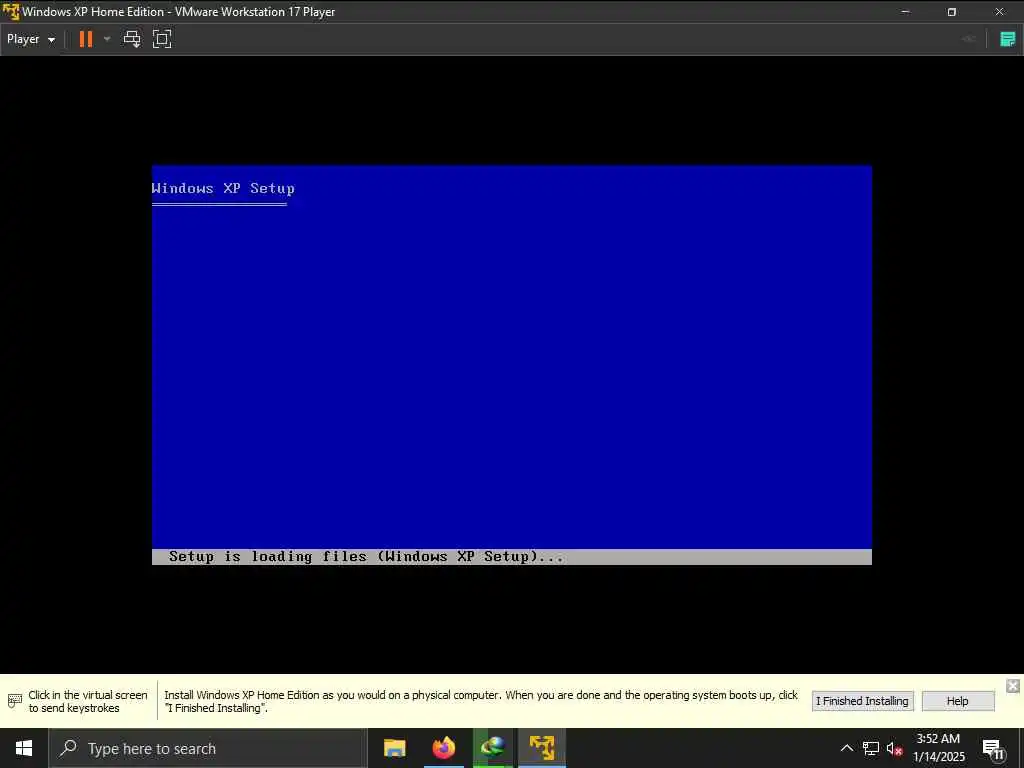The image size is (1024, 768).
Task: Click 'Setup is loading files' status text
Action: click(x=366, y=556)
